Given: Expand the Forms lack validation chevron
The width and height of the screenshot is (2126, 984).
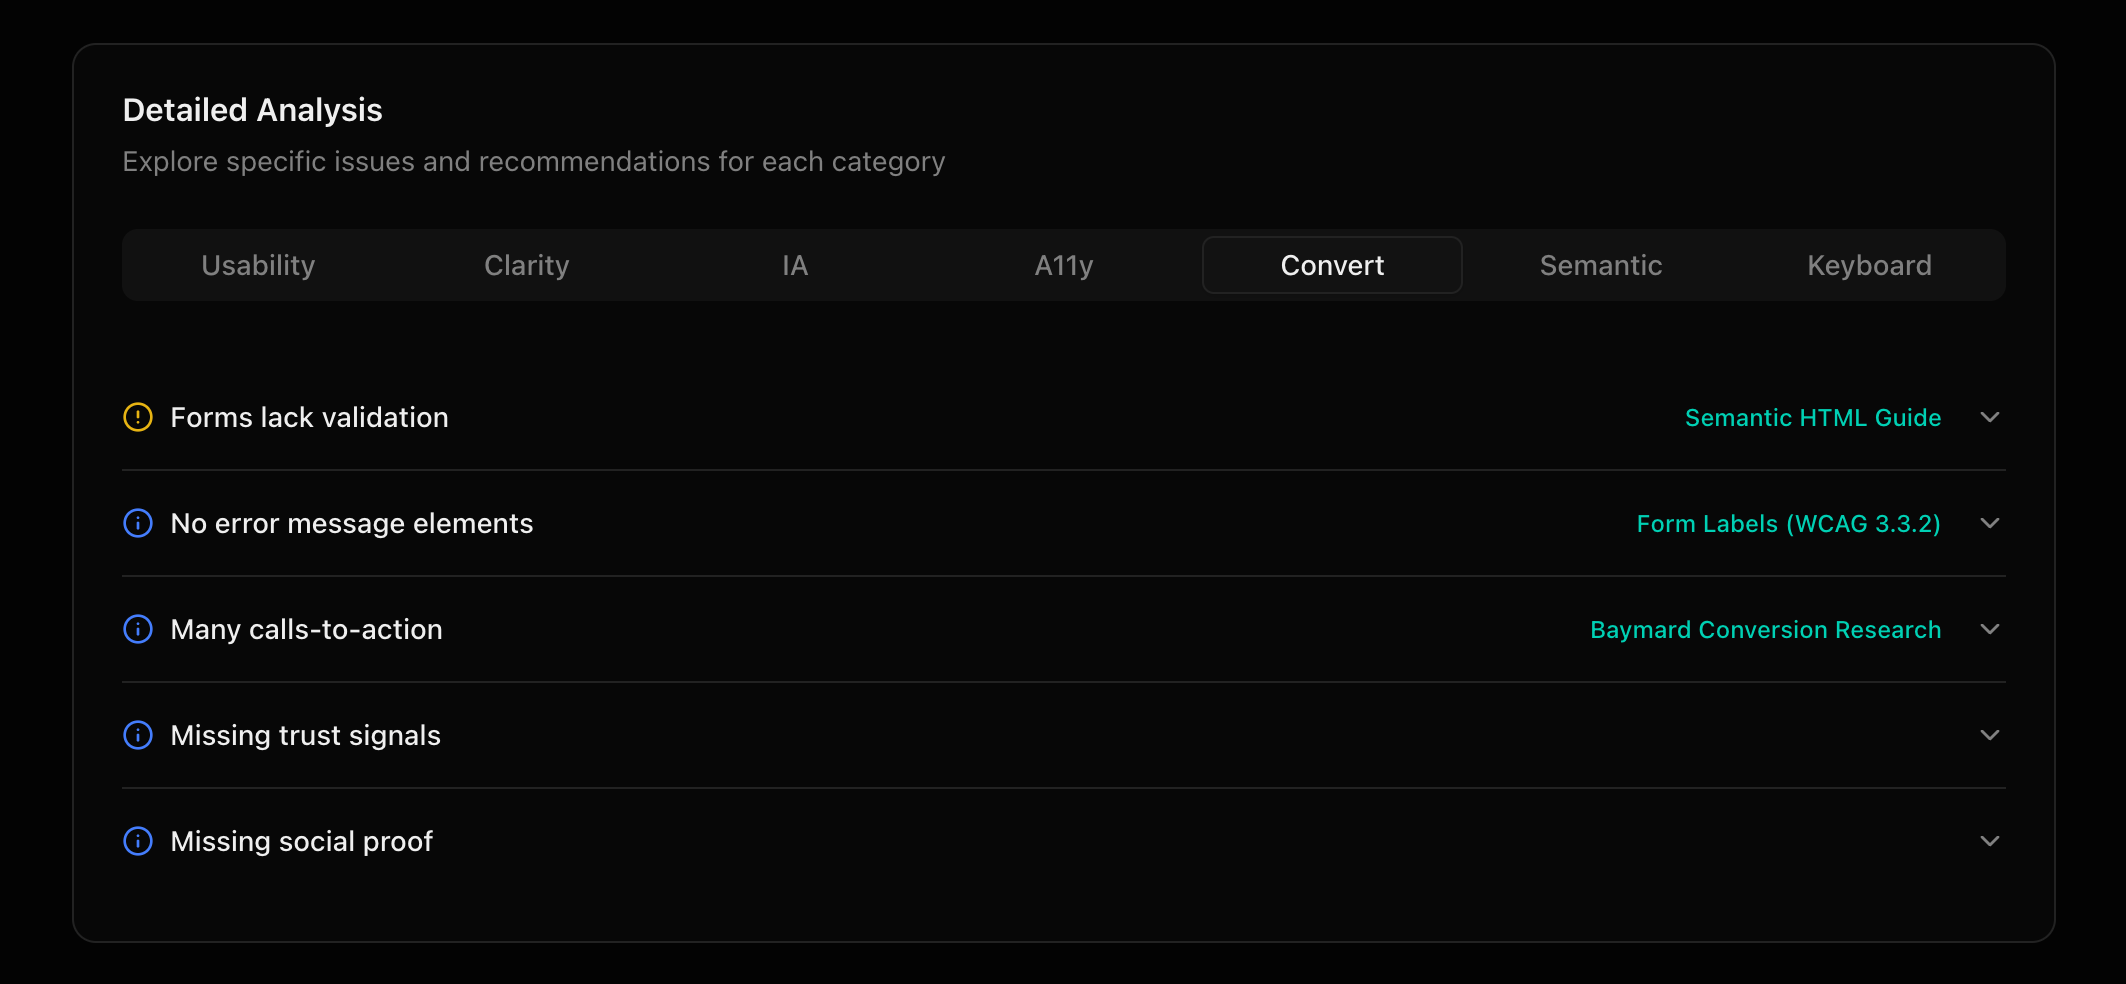Looking at the screenshot, I should pos(1989,417).
